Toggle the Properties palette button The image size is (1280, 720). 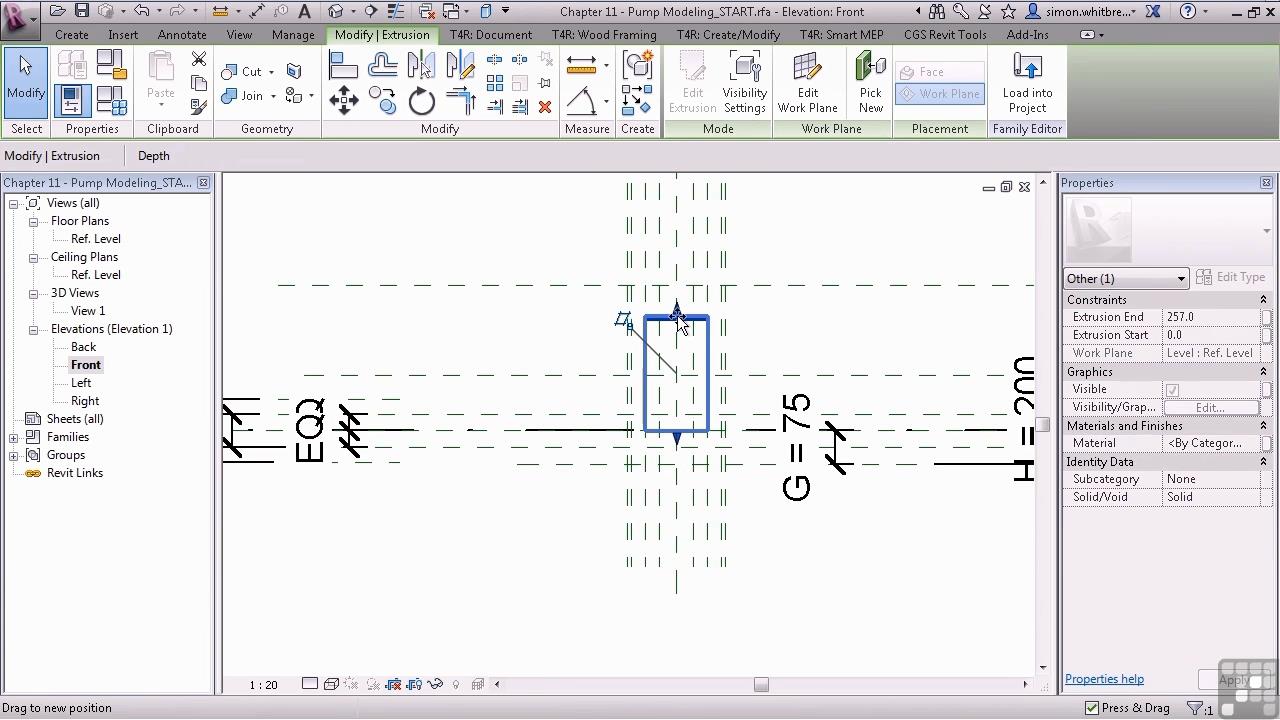click(72, 100)
